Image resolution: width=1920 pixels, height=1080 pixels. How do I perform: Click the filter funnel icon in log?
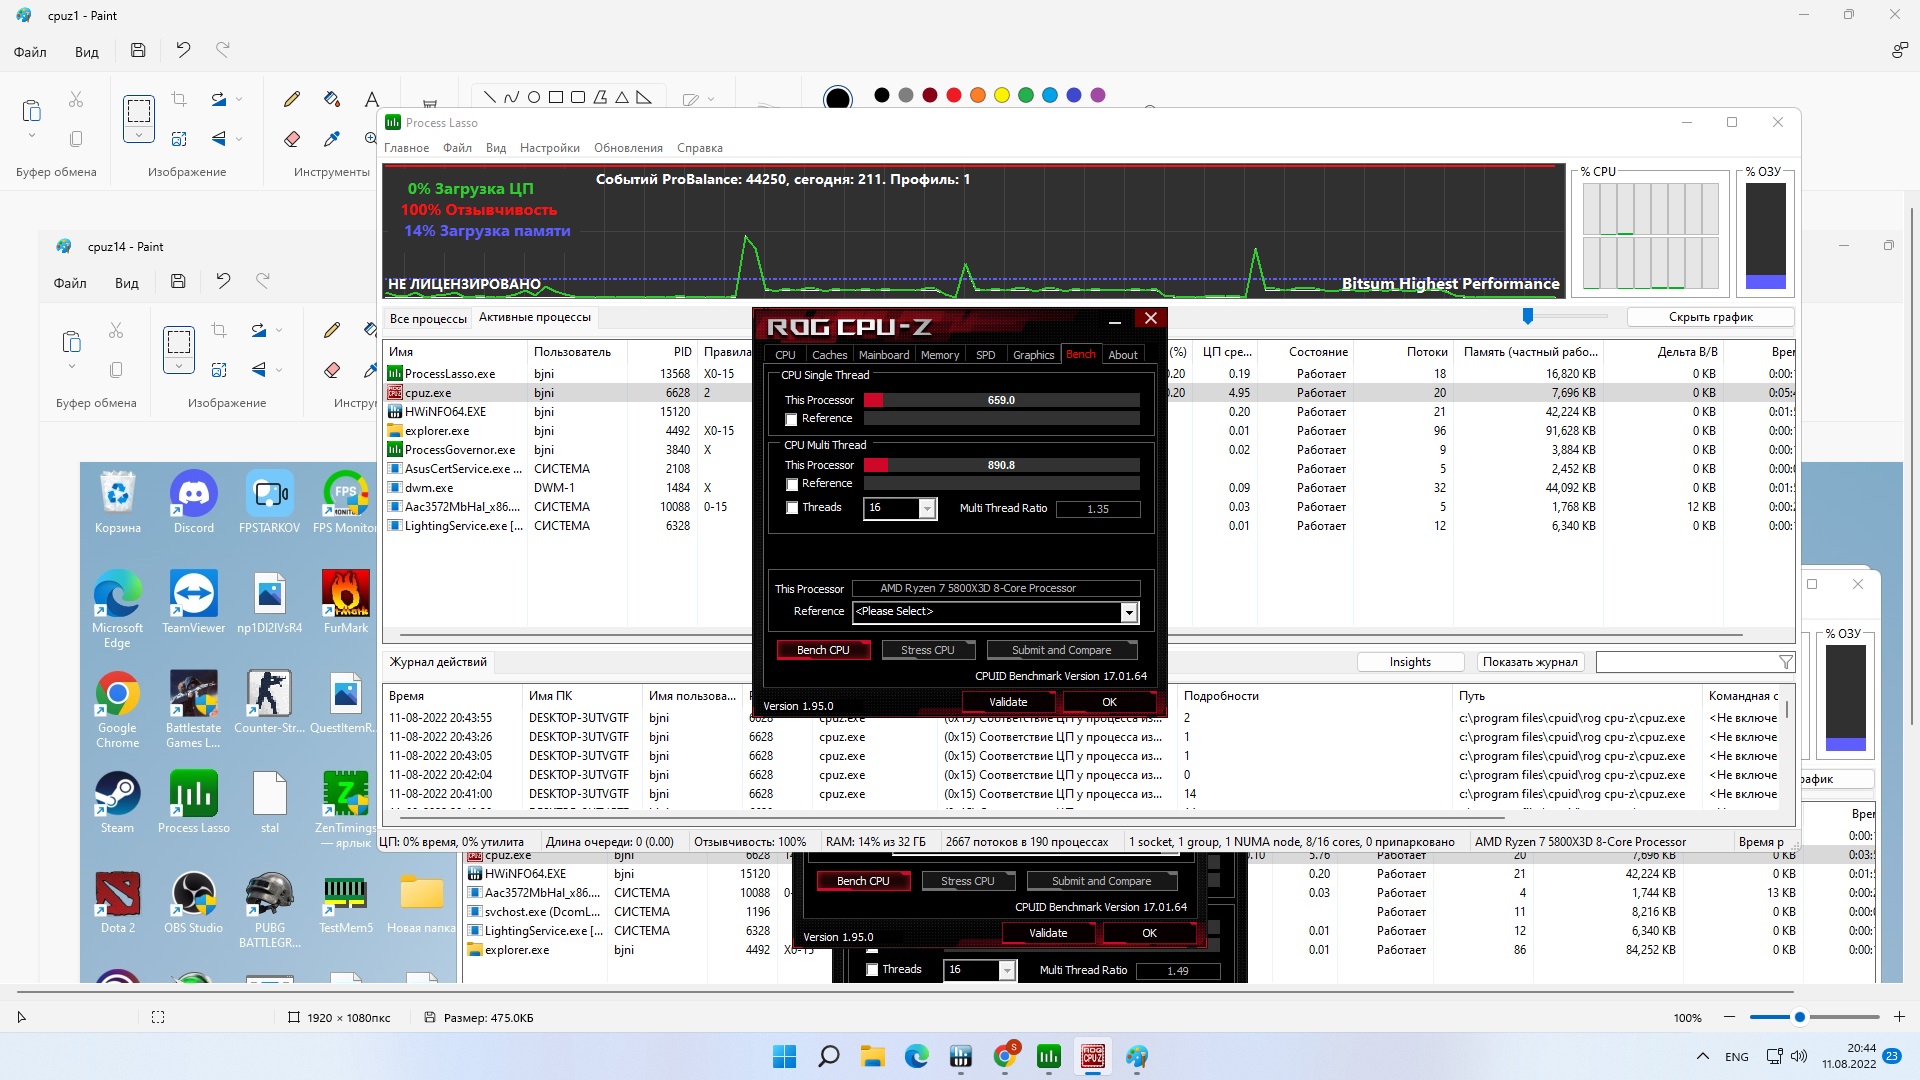[x=1786, y=662]
